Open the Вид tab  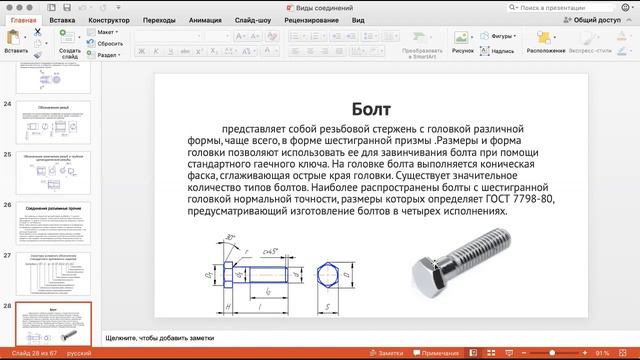358,20
